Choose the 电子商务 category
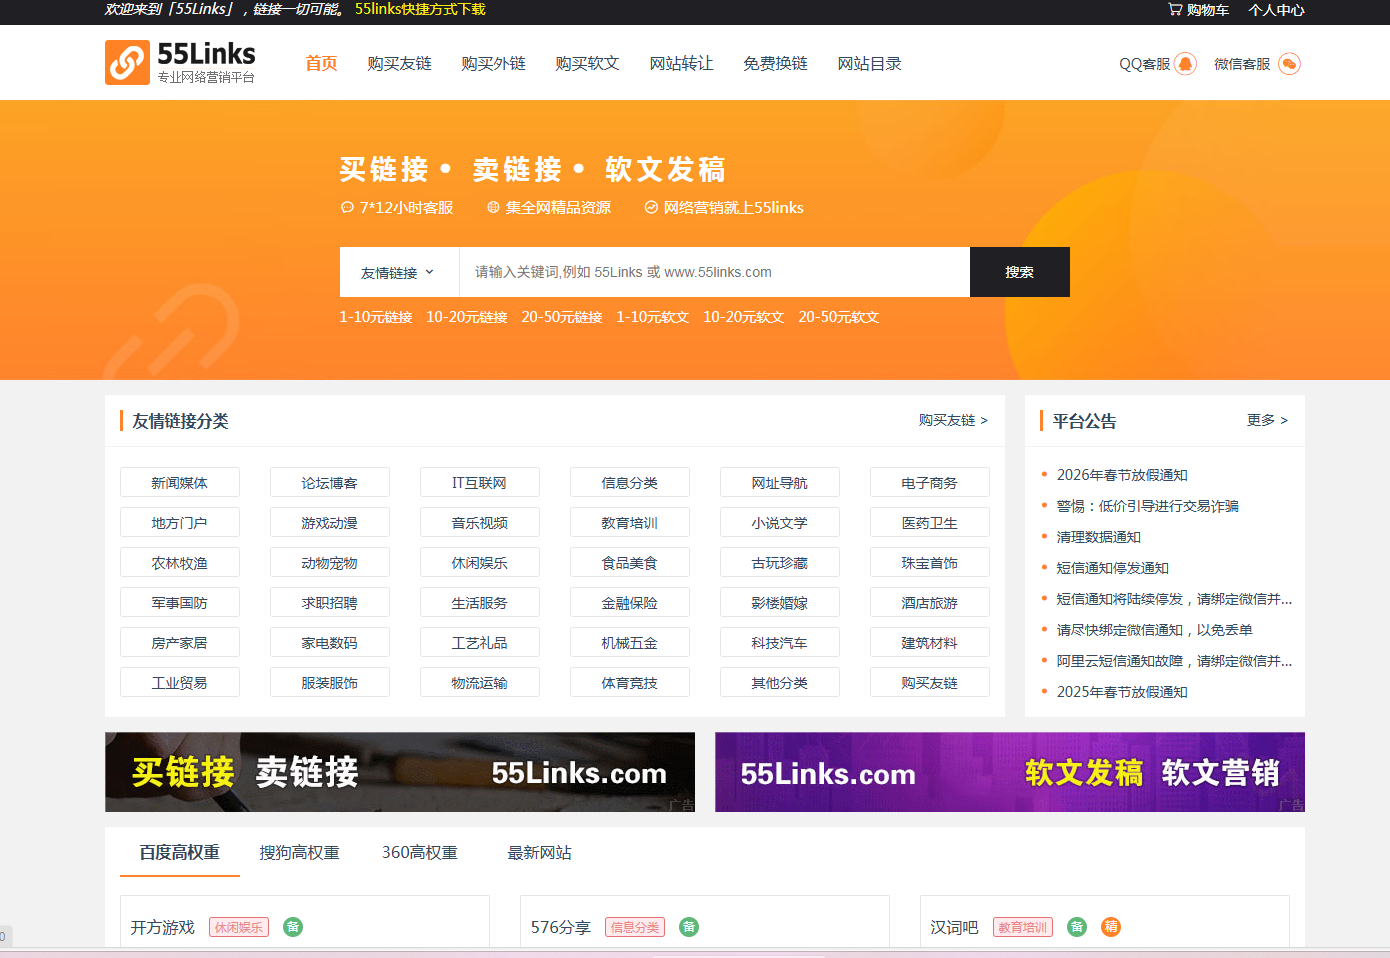 point(930,482)
